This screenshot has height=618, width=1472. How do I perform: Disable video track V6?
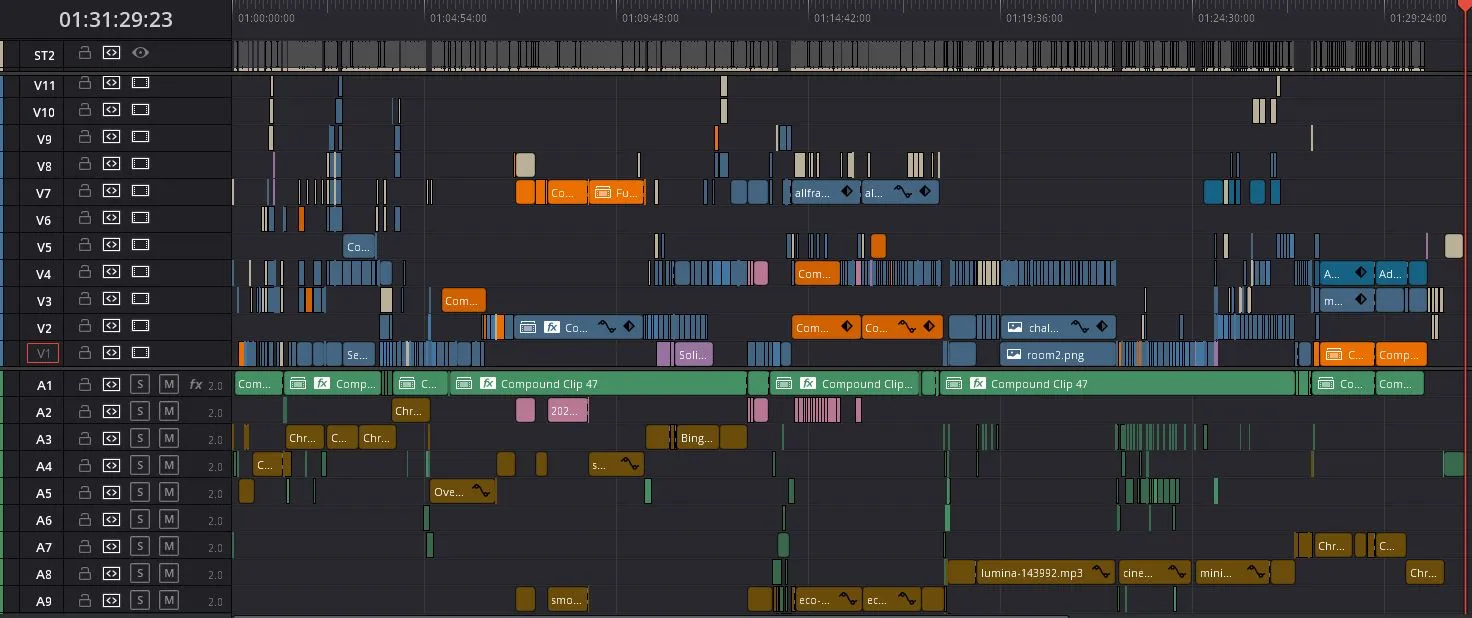140,217
